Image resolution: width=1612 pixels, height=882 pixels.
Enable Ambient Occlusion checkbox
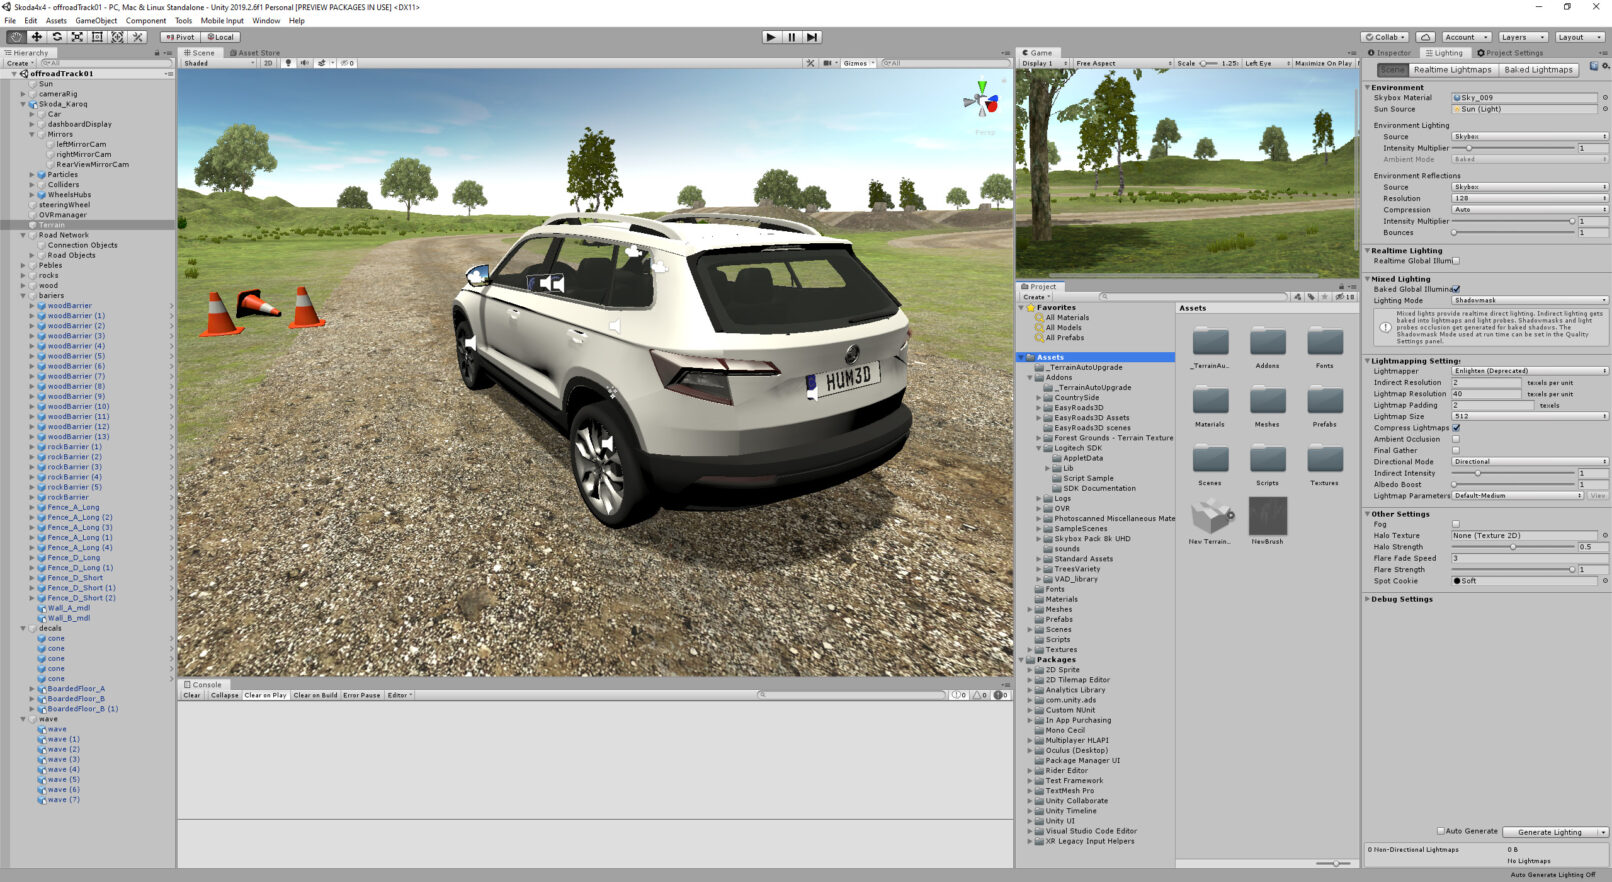click(1455, 439)
